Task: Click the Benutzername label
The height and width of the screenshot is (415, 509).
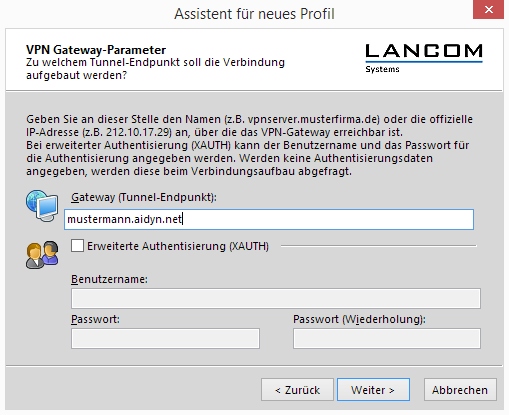Action: coord(109,279)
